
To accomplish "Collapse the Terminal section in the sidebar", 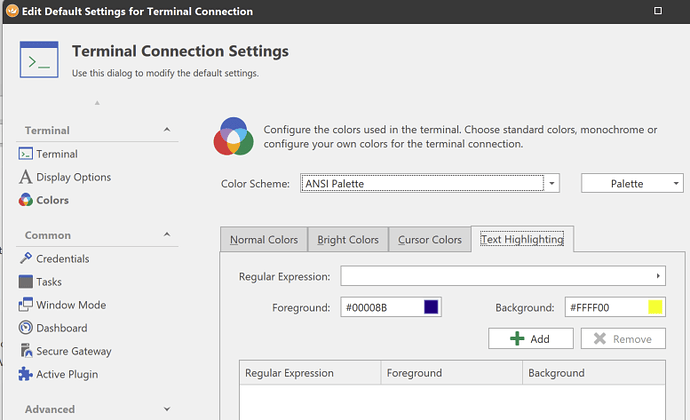I will 167,130.
